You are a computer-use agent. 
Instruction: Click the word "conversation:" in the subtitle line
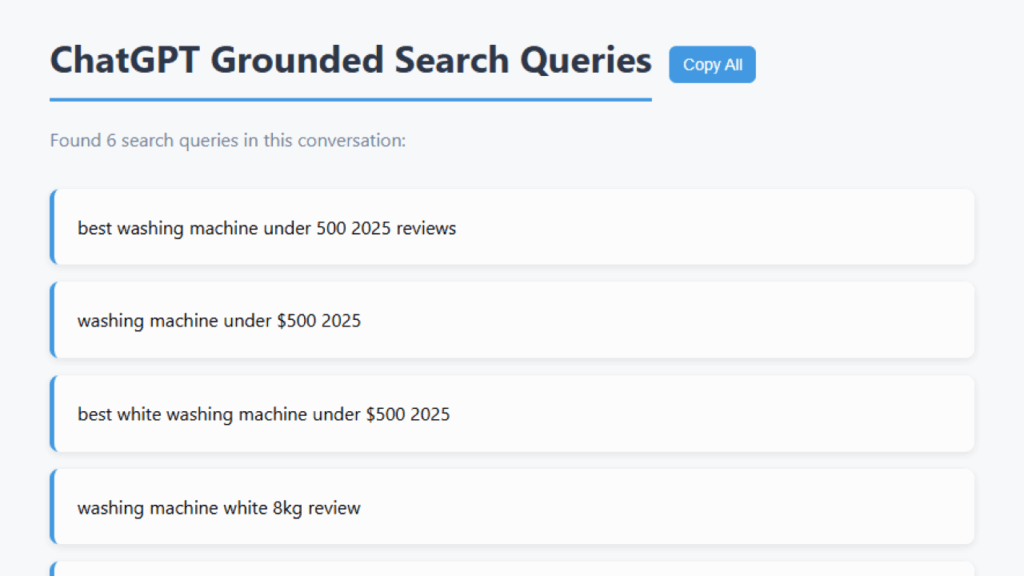(x=351, y=140)
